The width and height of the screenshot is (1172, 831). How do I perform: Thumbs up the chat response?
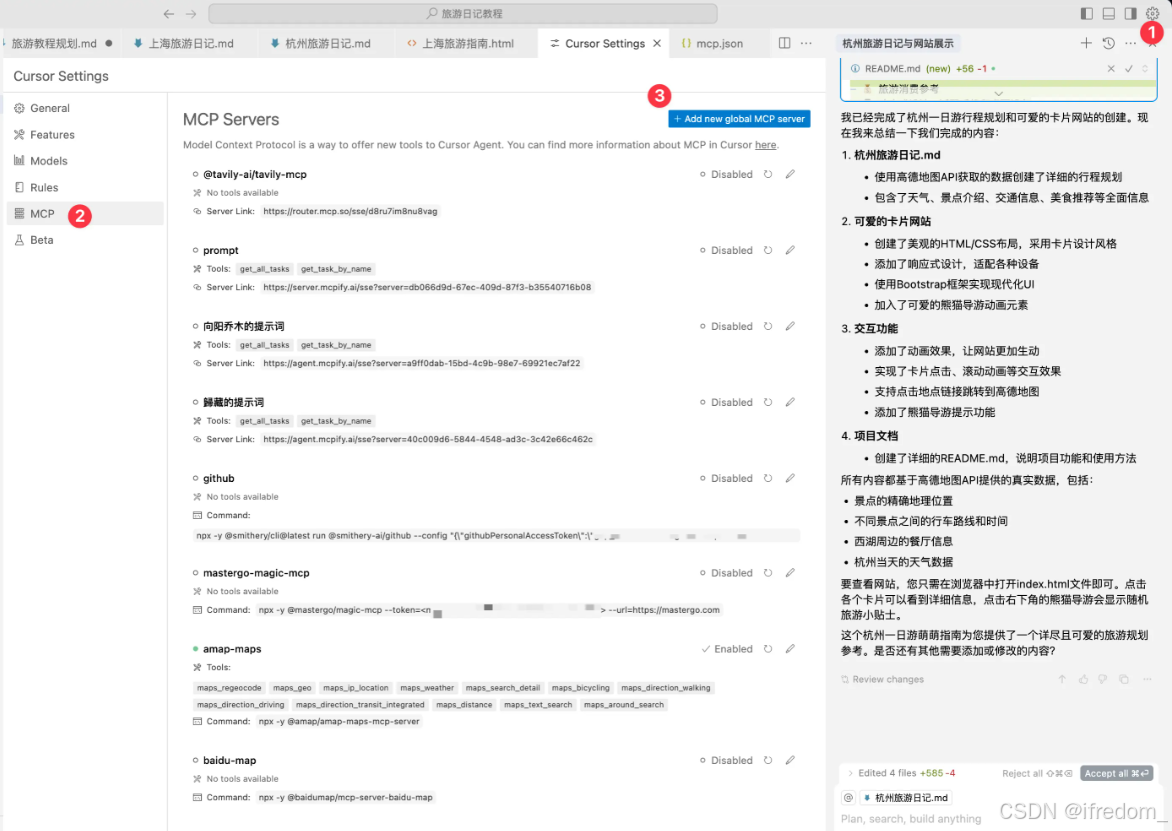pos(1083,679)
